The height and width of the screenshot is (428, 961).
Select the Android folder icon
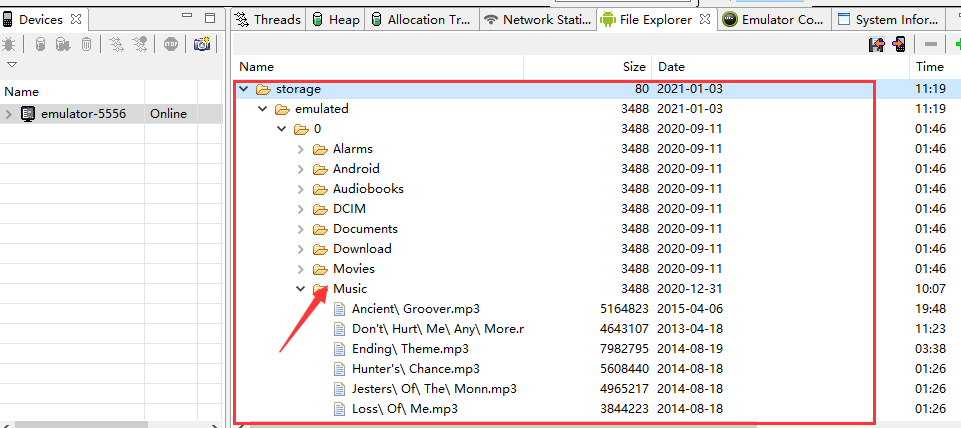coord(321,169)
